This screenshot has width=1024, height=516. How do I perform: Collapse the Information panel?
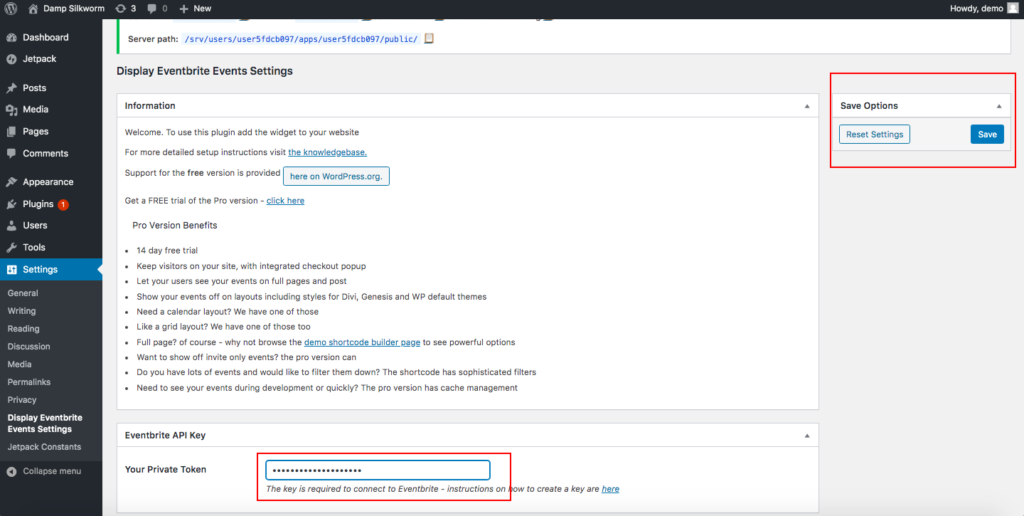click(x=807, y=106)
